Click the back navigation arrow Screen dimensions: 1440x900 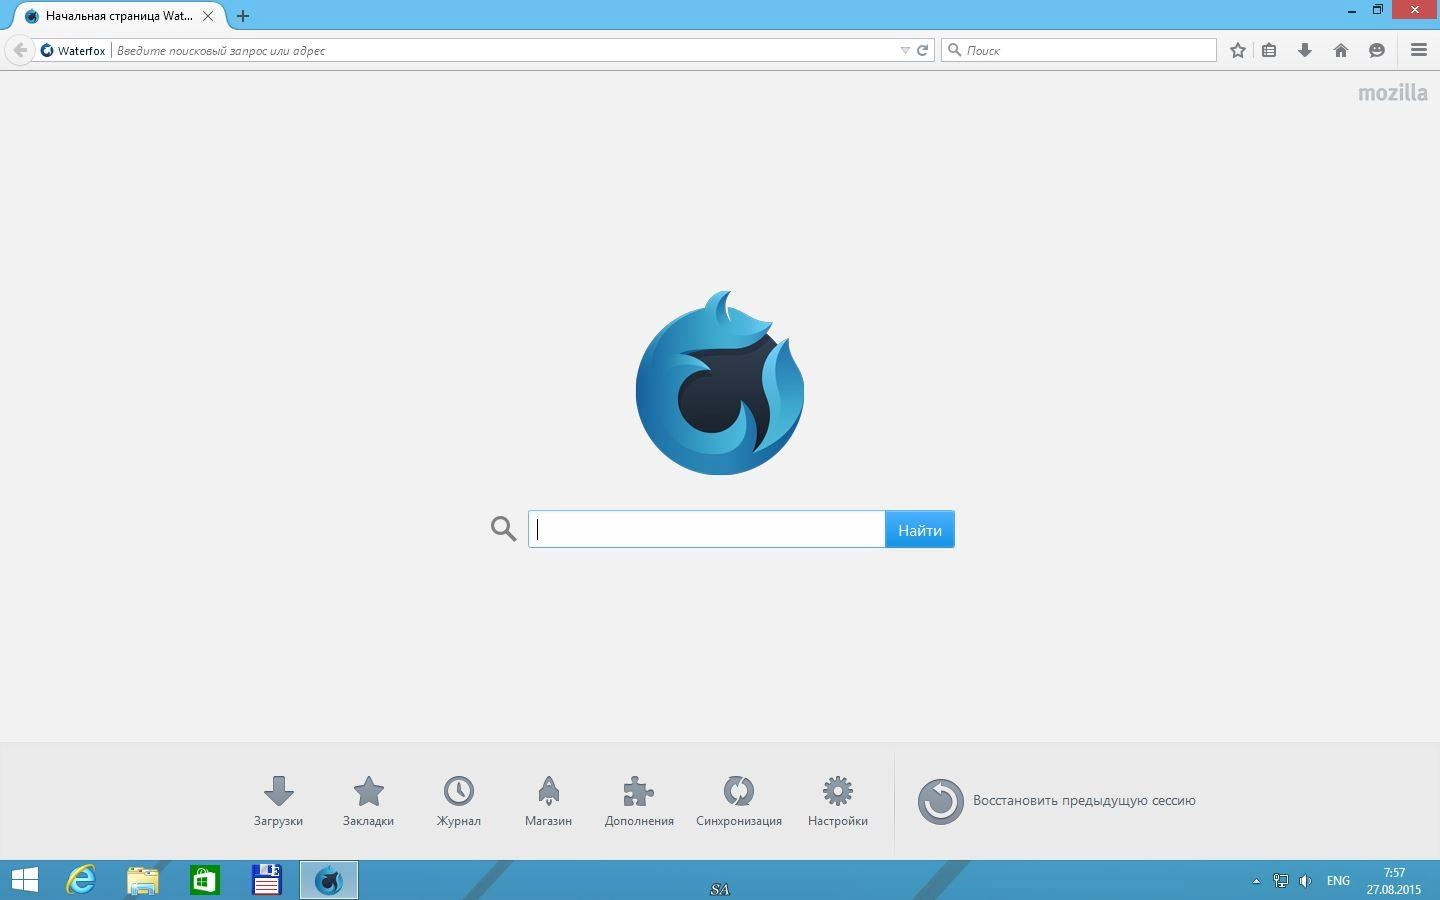[19, 50]
